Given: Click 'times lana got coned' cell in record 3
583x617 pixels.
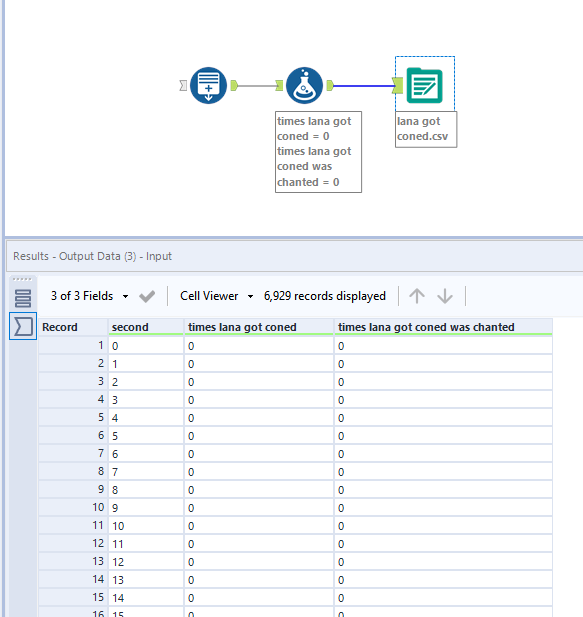Looking at the screenshot, I should [x=259, y=382].
